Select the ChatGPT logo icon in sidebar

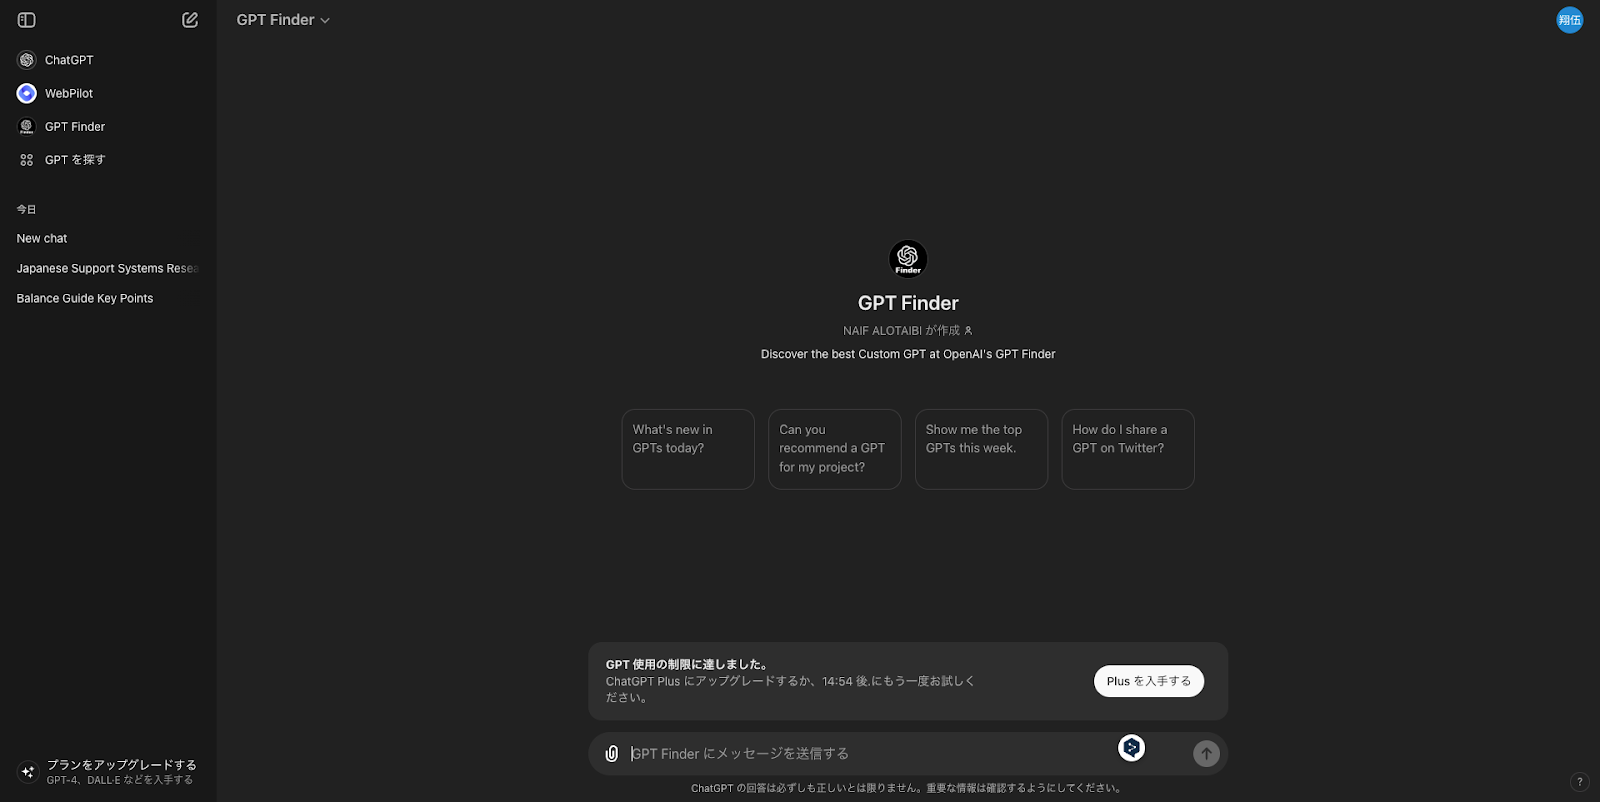click(x=27, y=60)
